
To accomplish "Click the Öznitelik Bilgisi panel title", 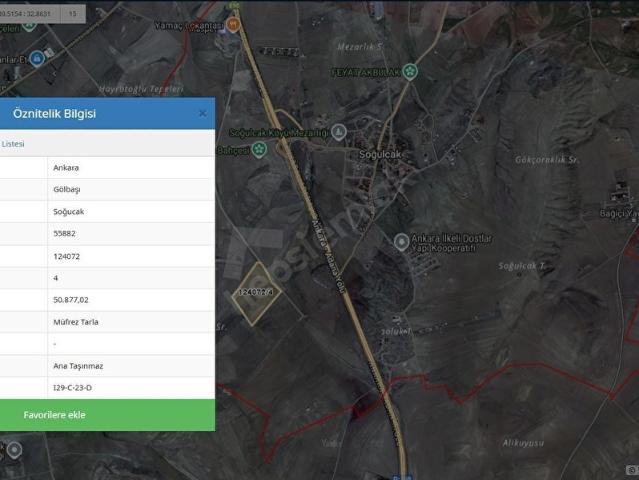I will pos(54,113).
